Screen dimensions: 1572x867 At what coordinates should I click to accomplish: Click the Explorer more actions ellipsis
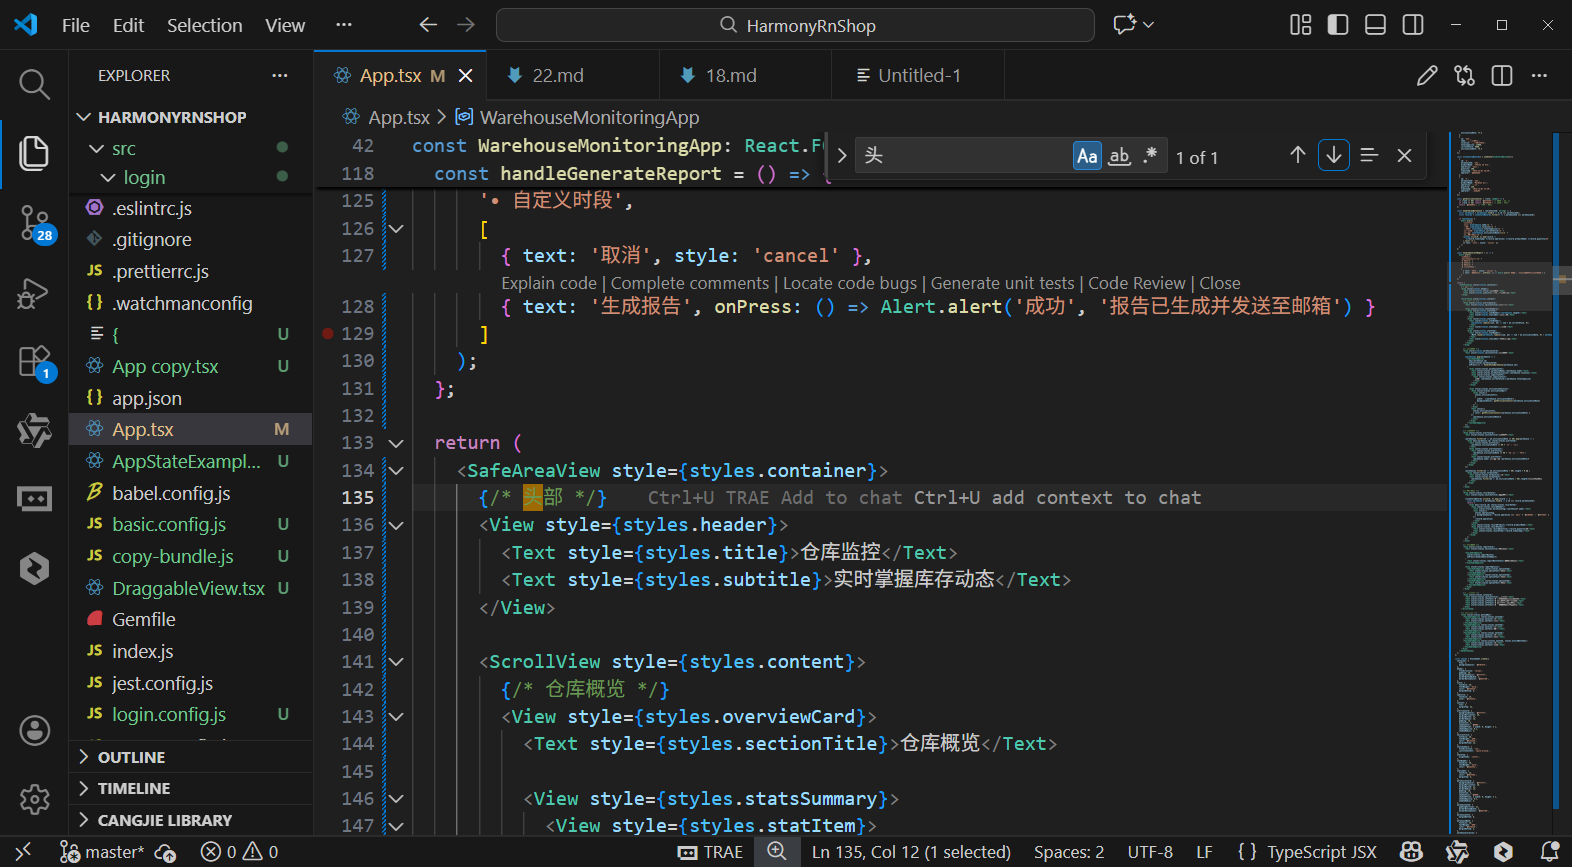(280, 76)
